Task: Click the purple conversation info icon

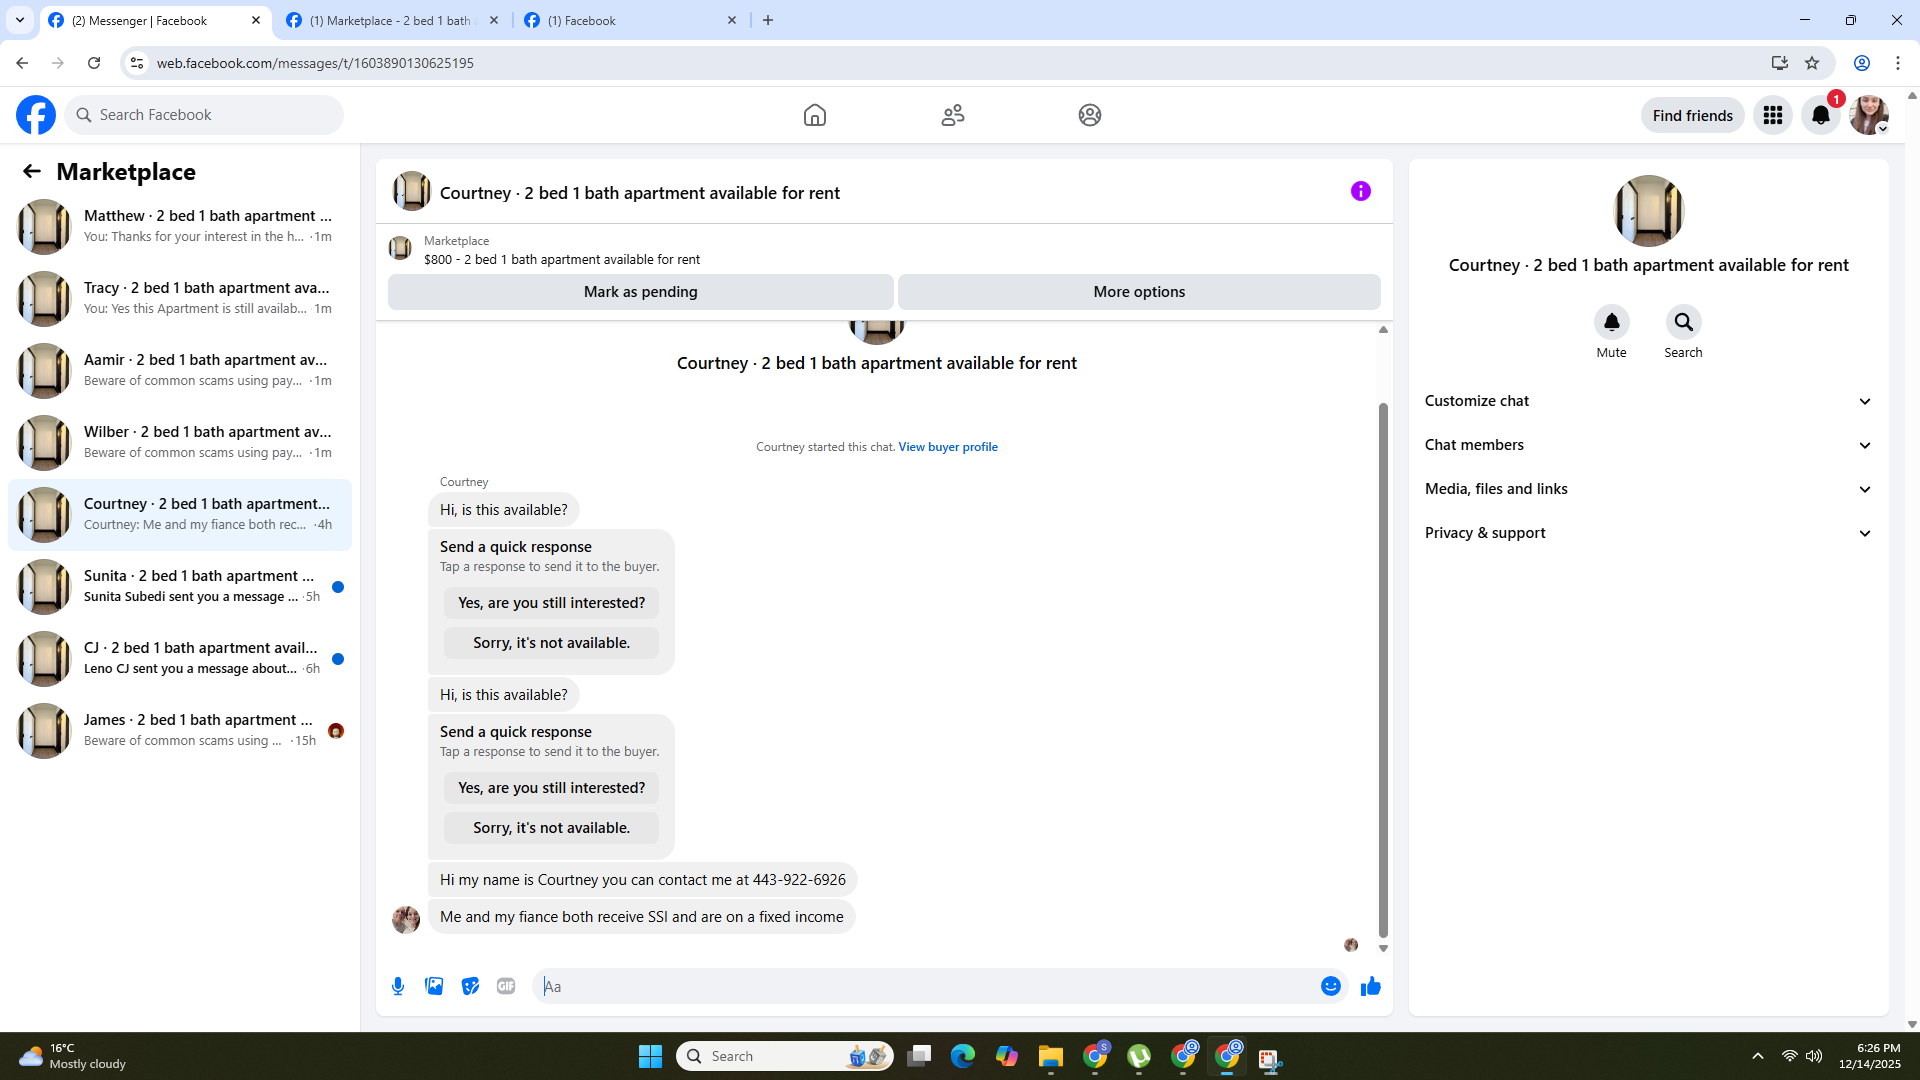Action: [x=1360, y=191]
